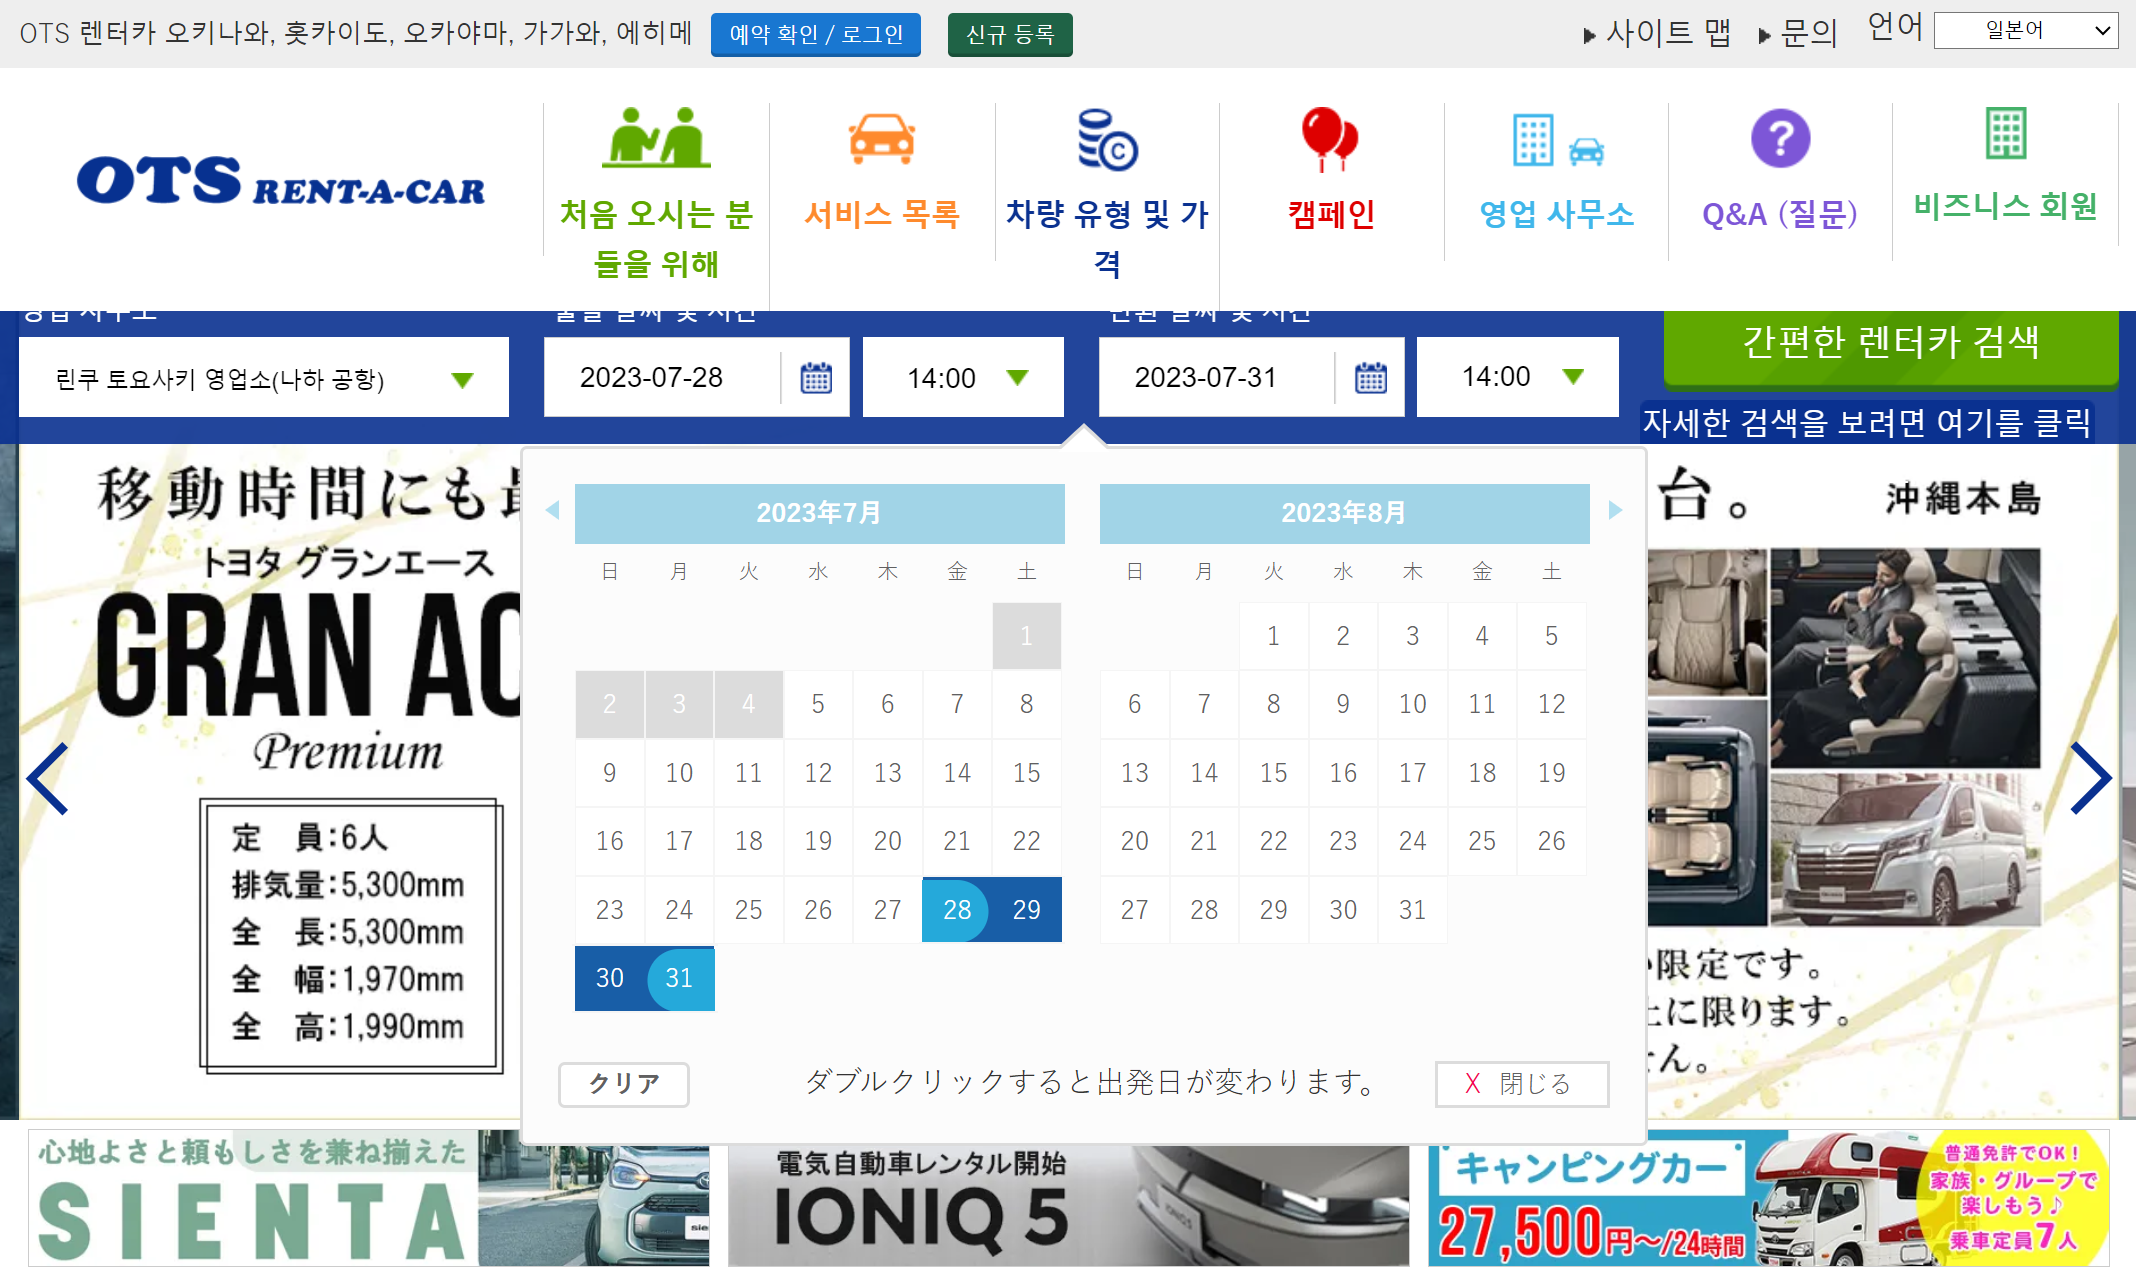2136x1286 pixels.
Task: Click the first-time visitors people icon
Action: pos(656,137)
